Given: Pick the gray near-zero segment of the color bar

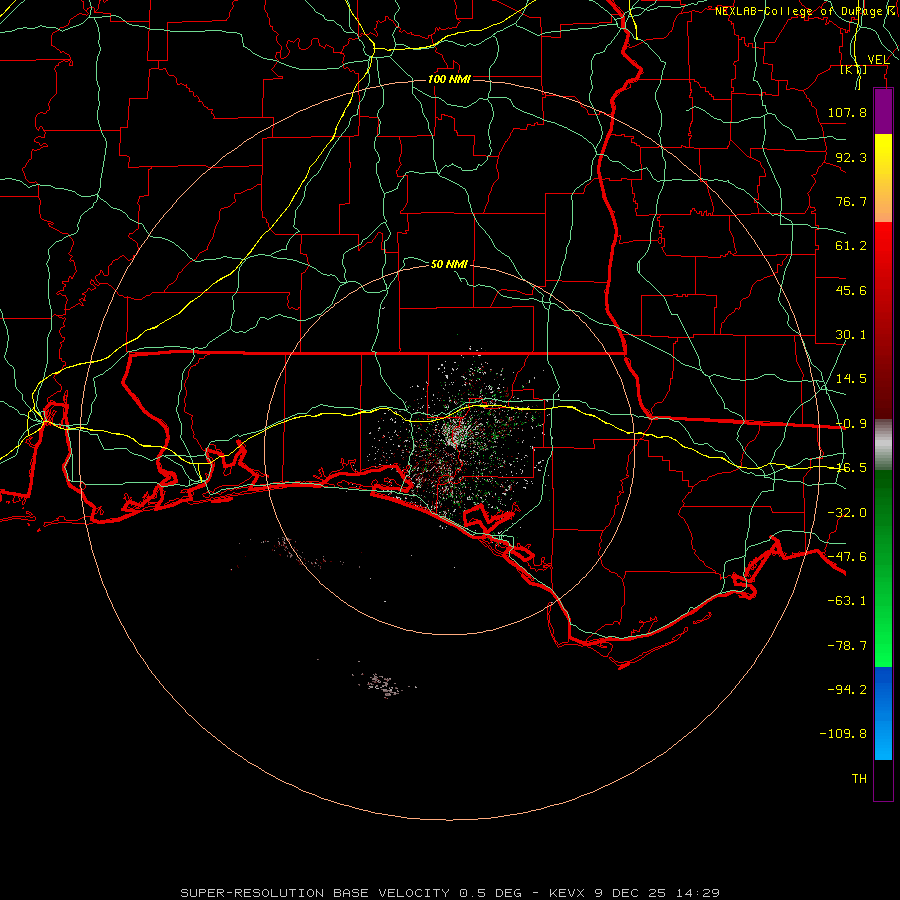Looking at the screenshot, I should point(883,444).
